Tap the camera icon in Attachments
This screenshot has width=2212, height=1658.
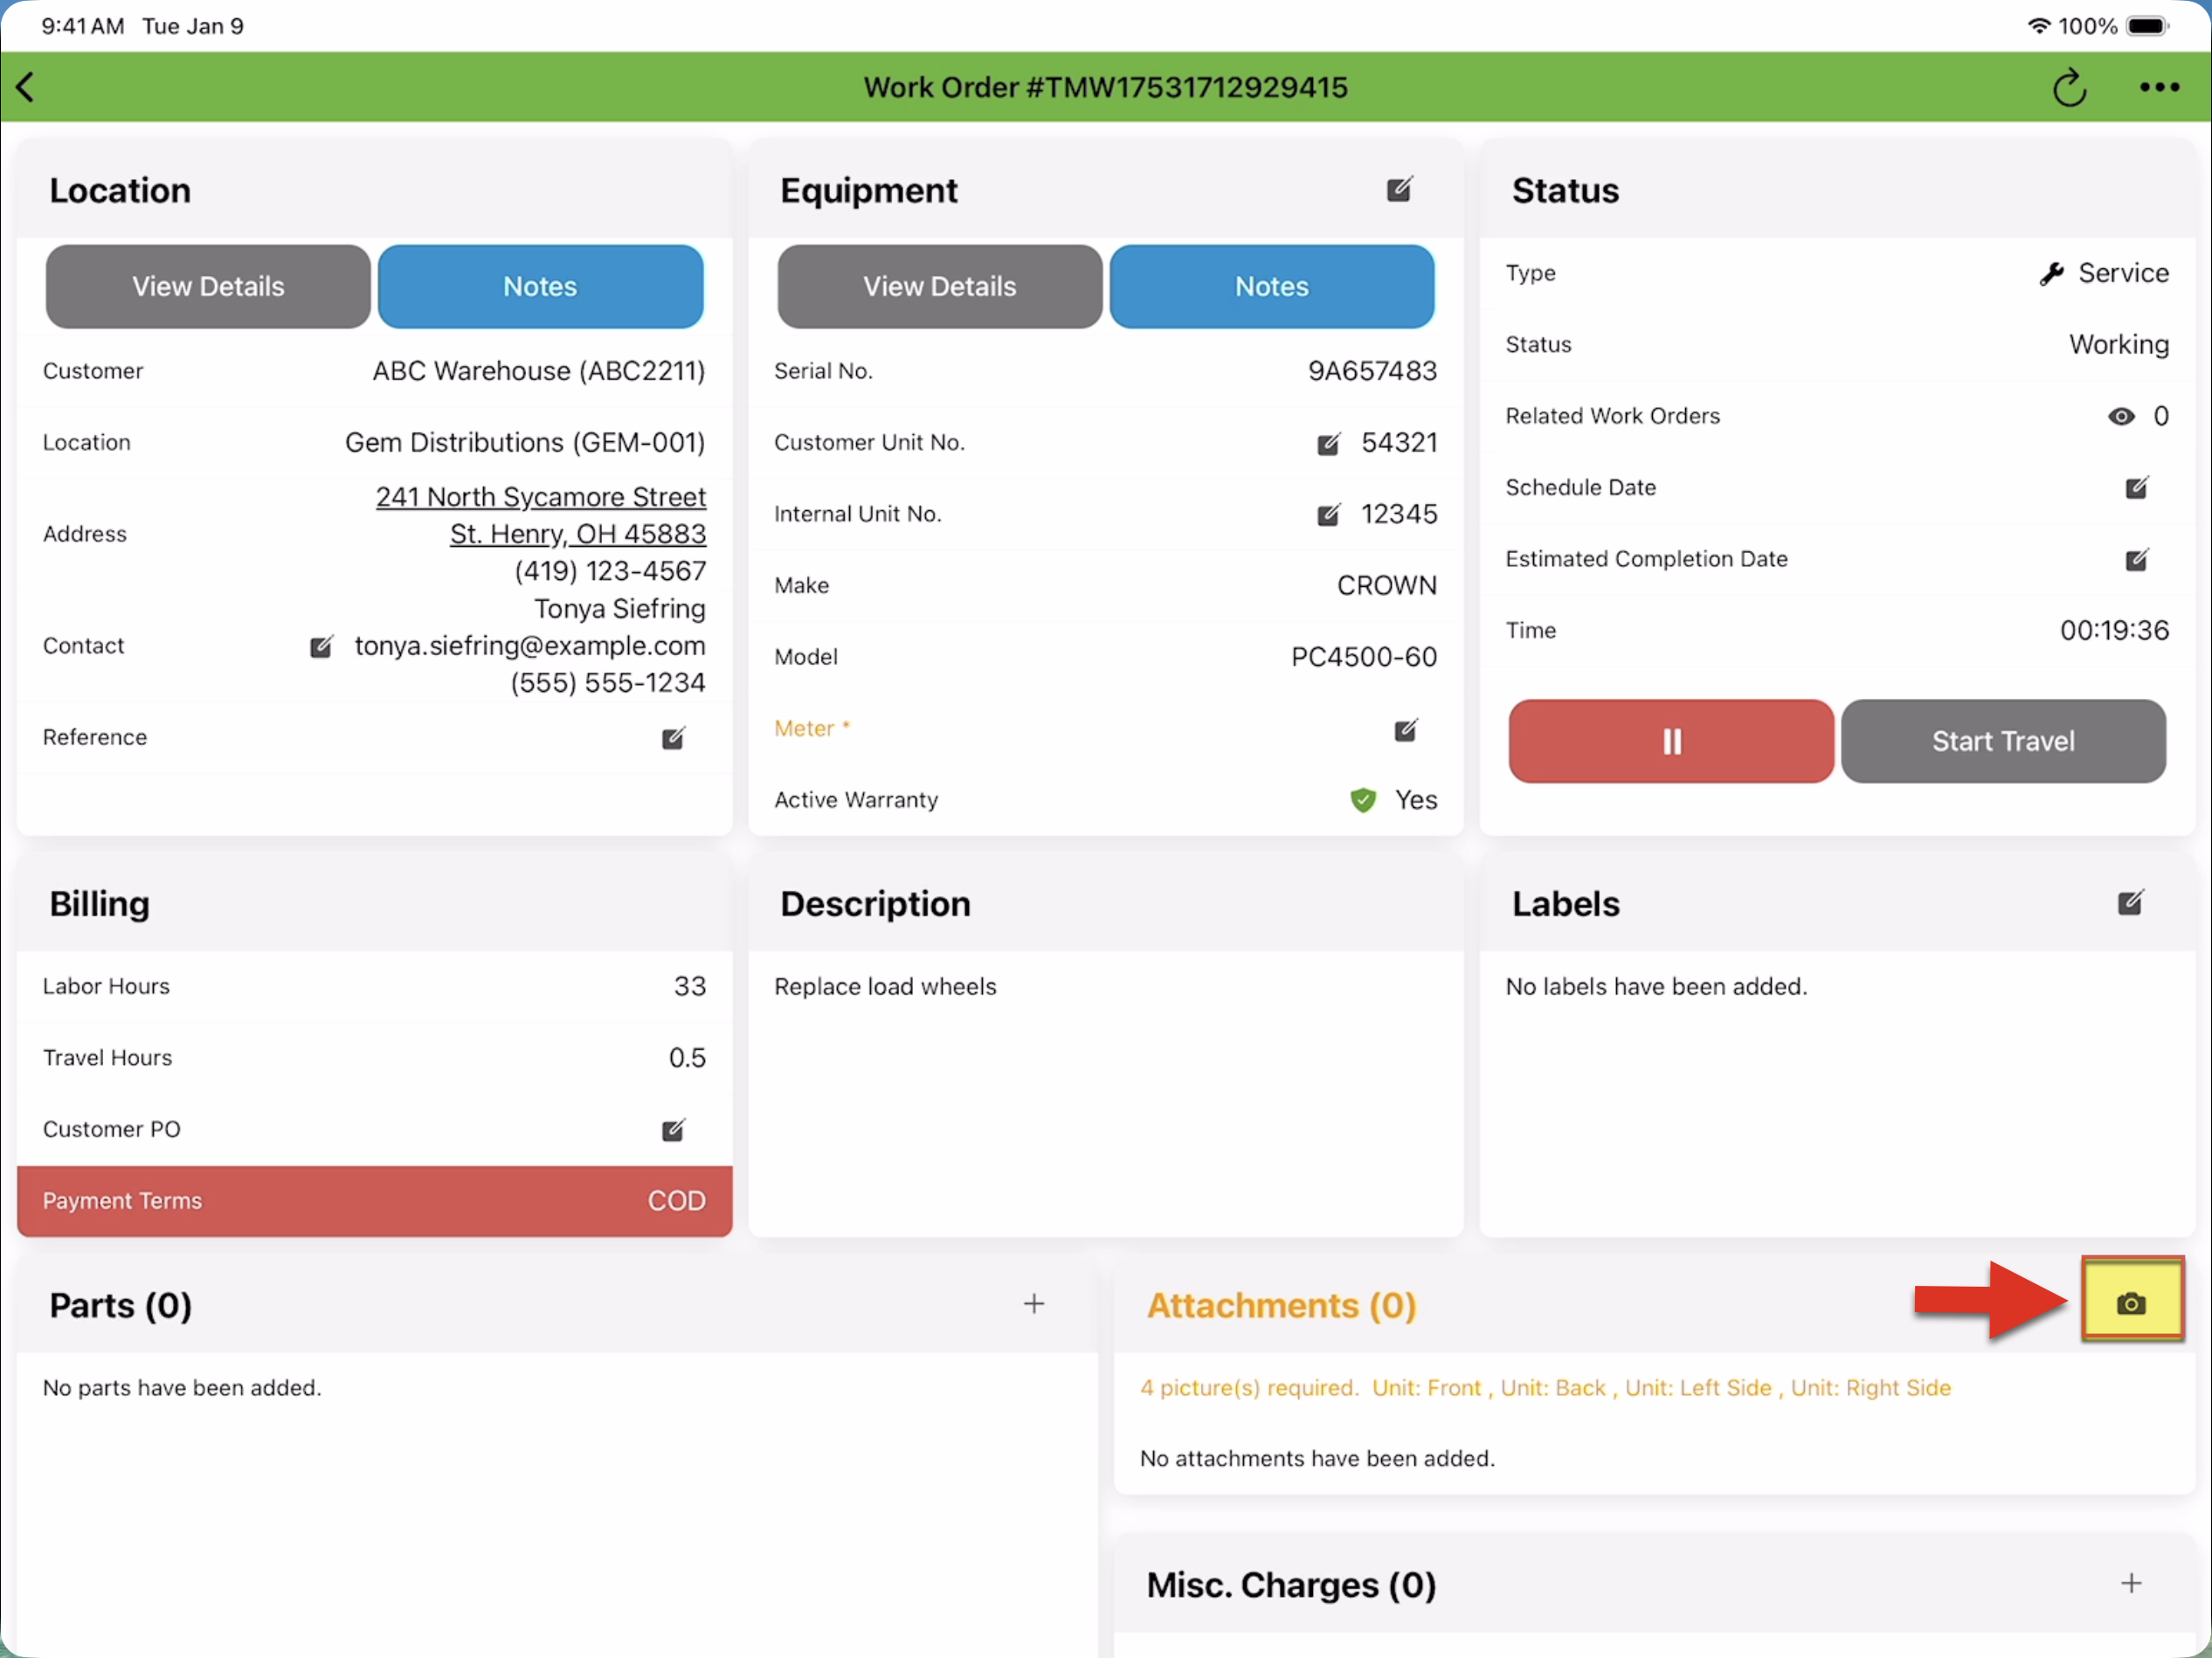[2130, 1303]
